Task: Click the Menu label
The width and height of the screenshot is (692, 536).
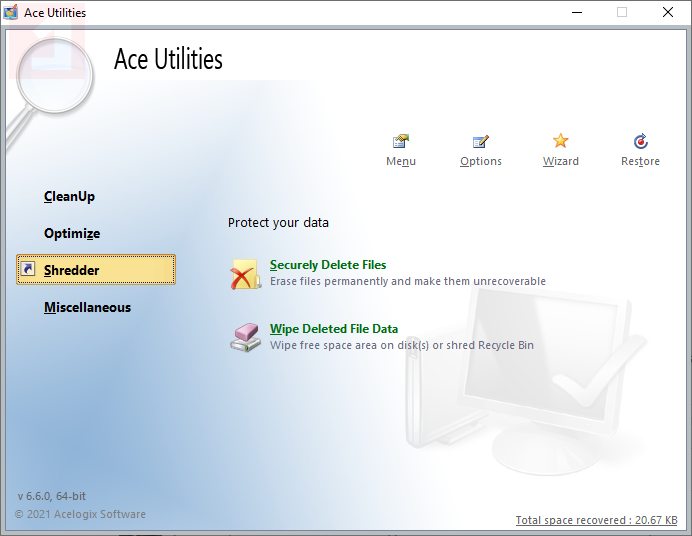Action: click(401, 161)
